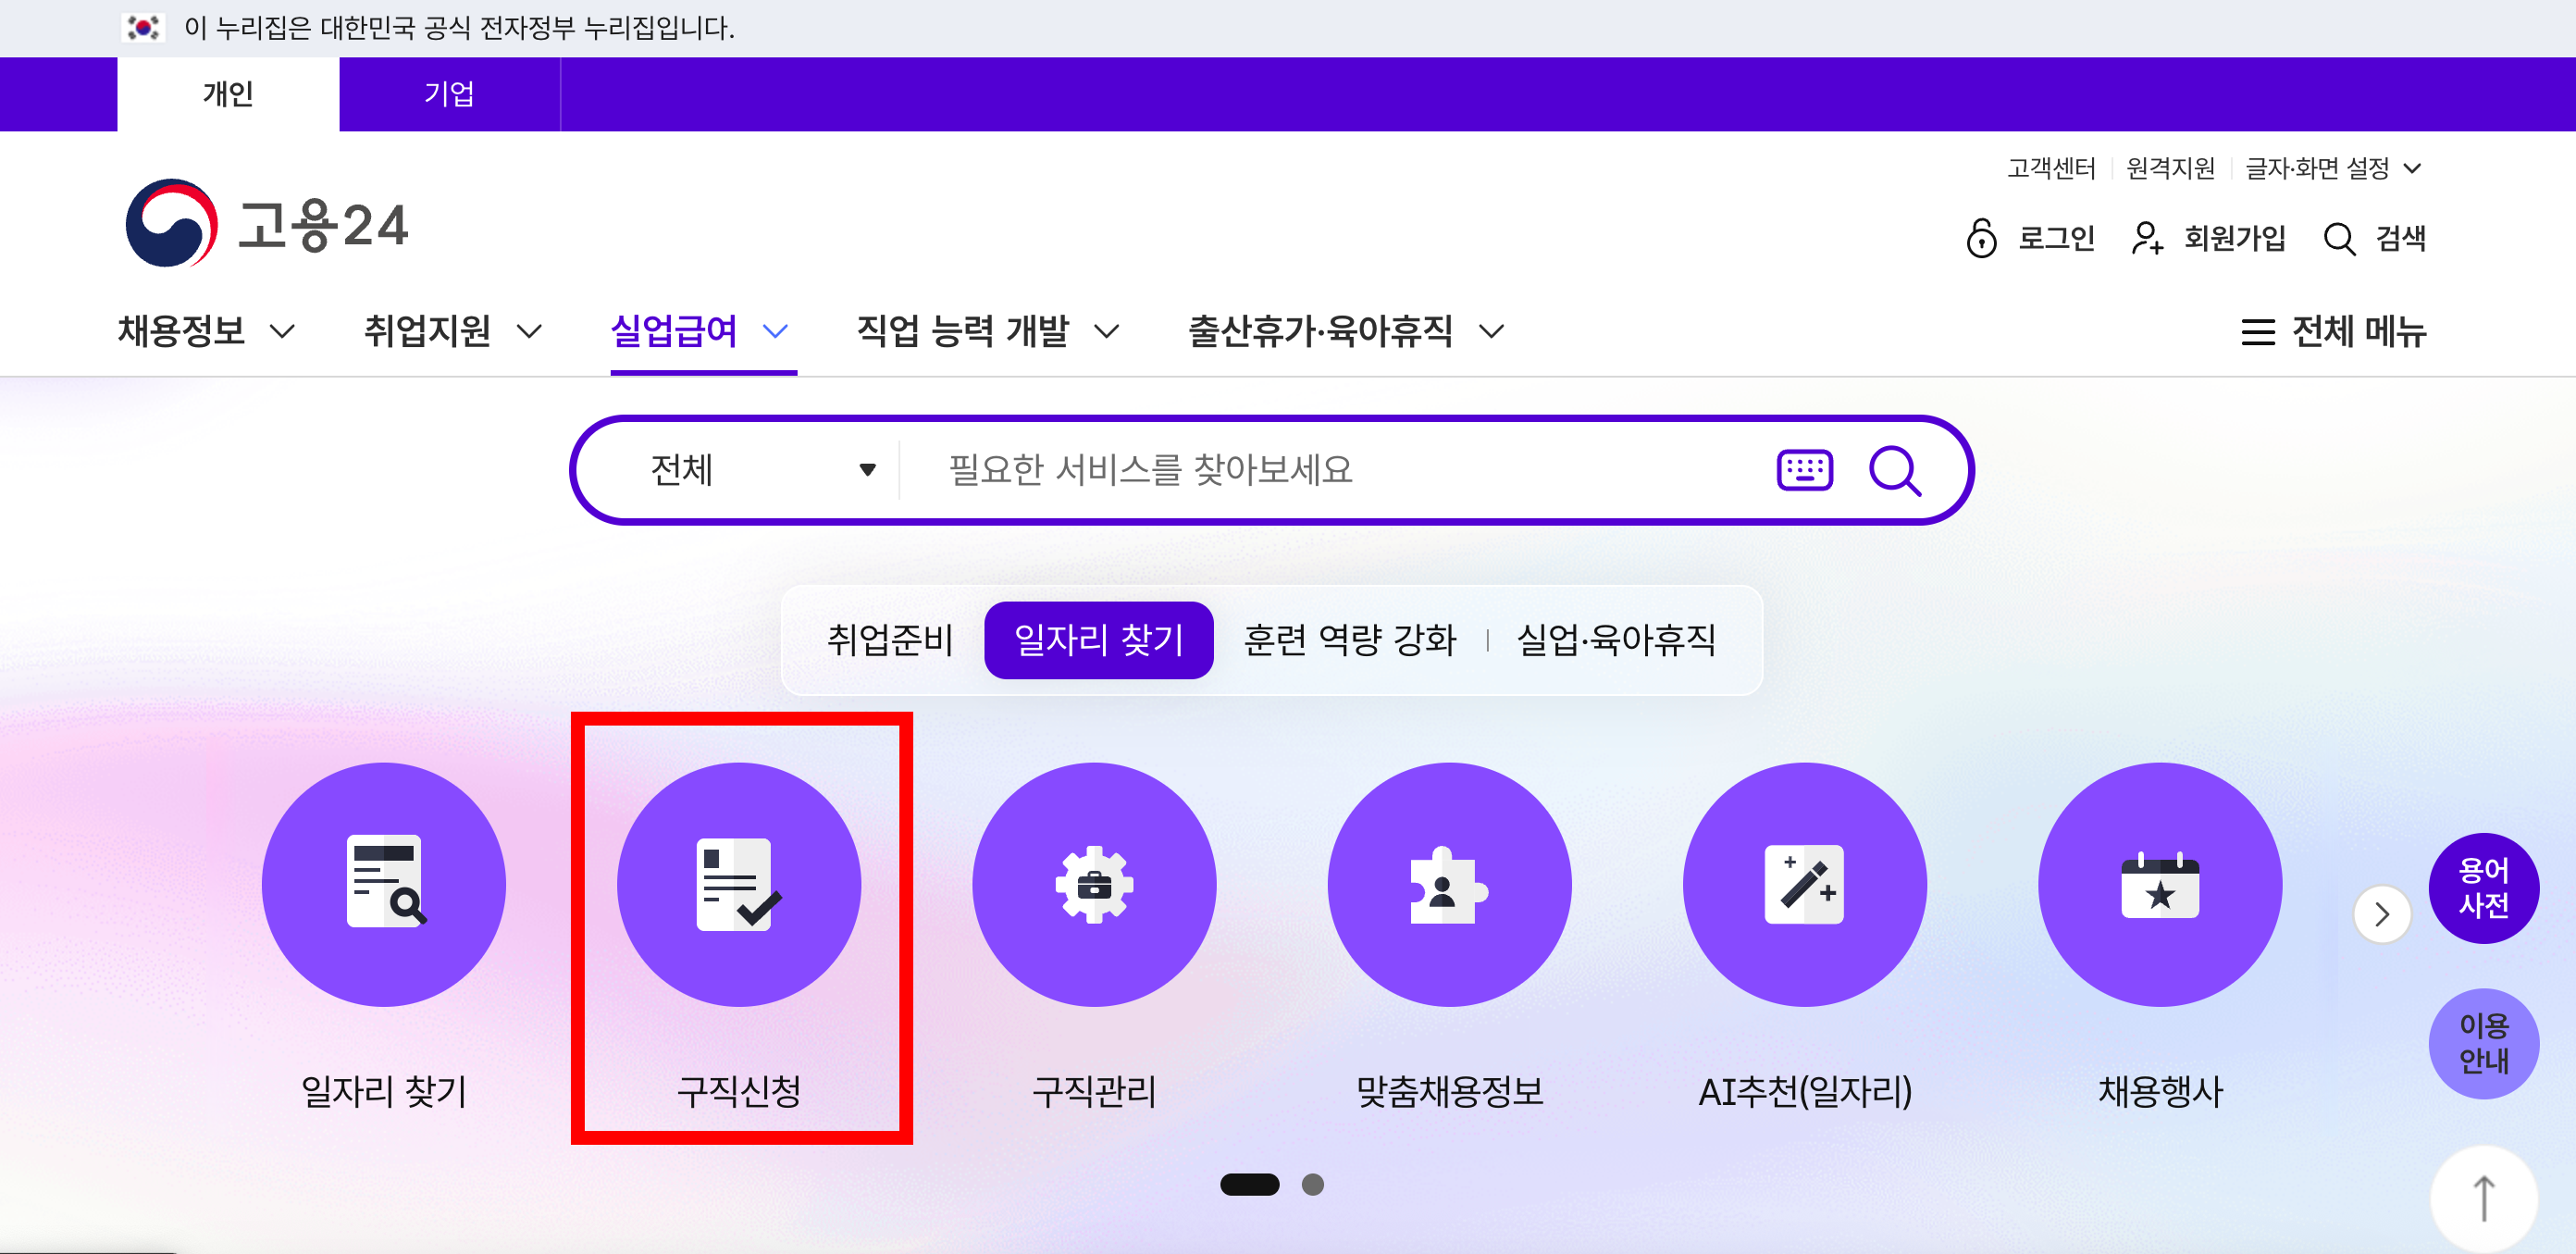Select the 취업준비 tab

890,640
